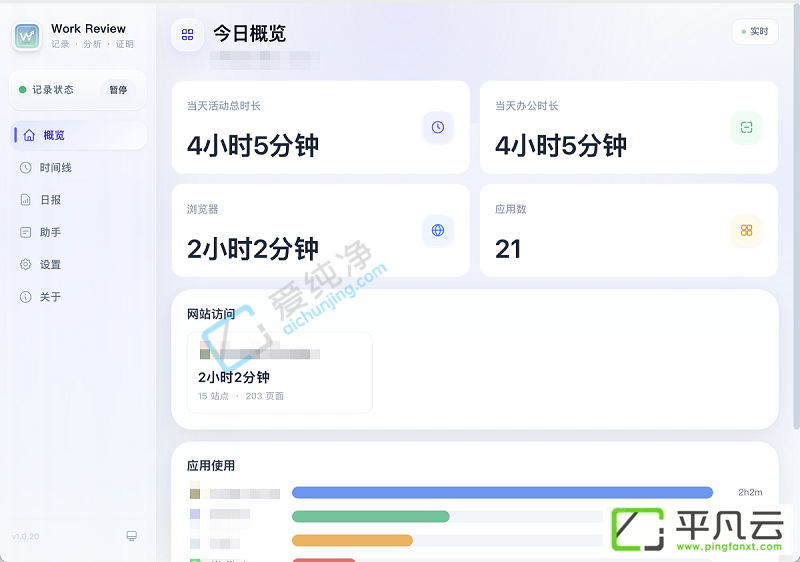Click the clock icon beside 时间线
800x562 pixels.
(26, 167)
